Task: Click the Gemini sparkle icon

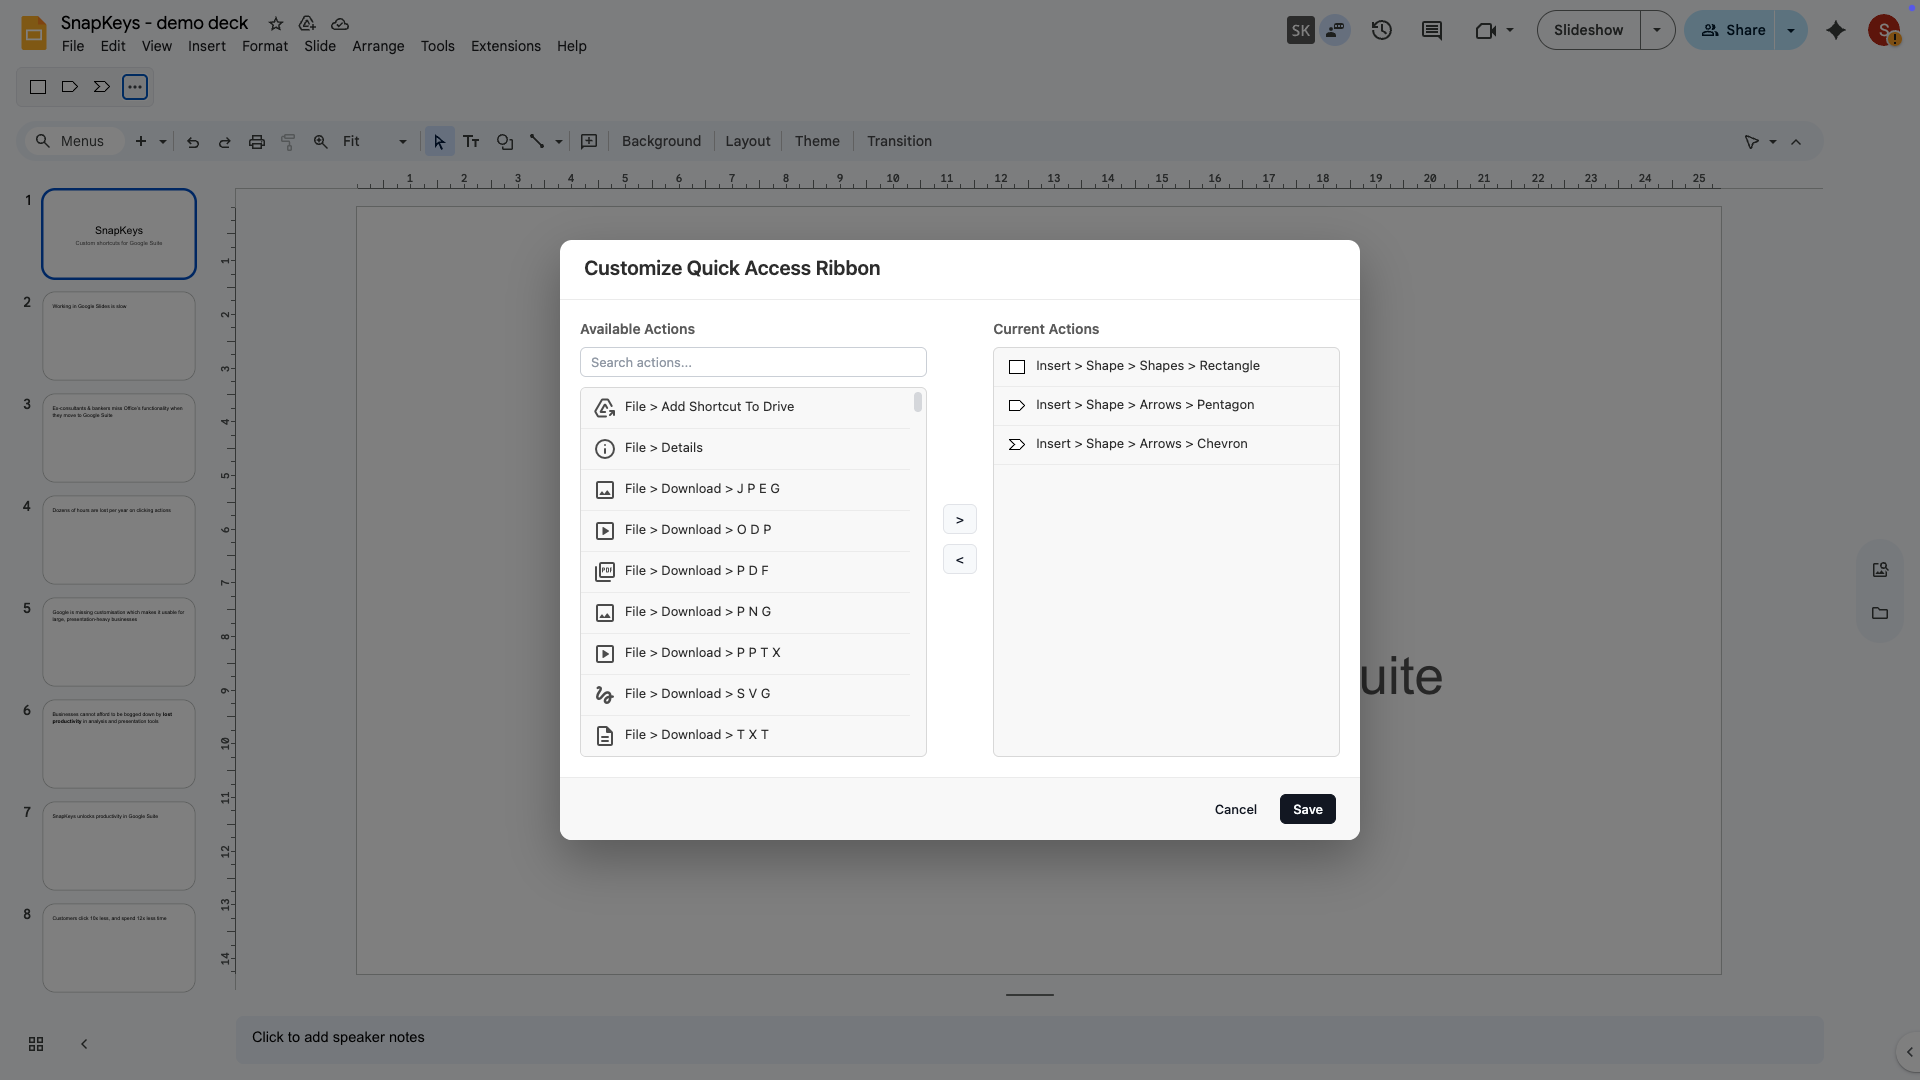Action: pyautogui.click(x=1836, y=30)
